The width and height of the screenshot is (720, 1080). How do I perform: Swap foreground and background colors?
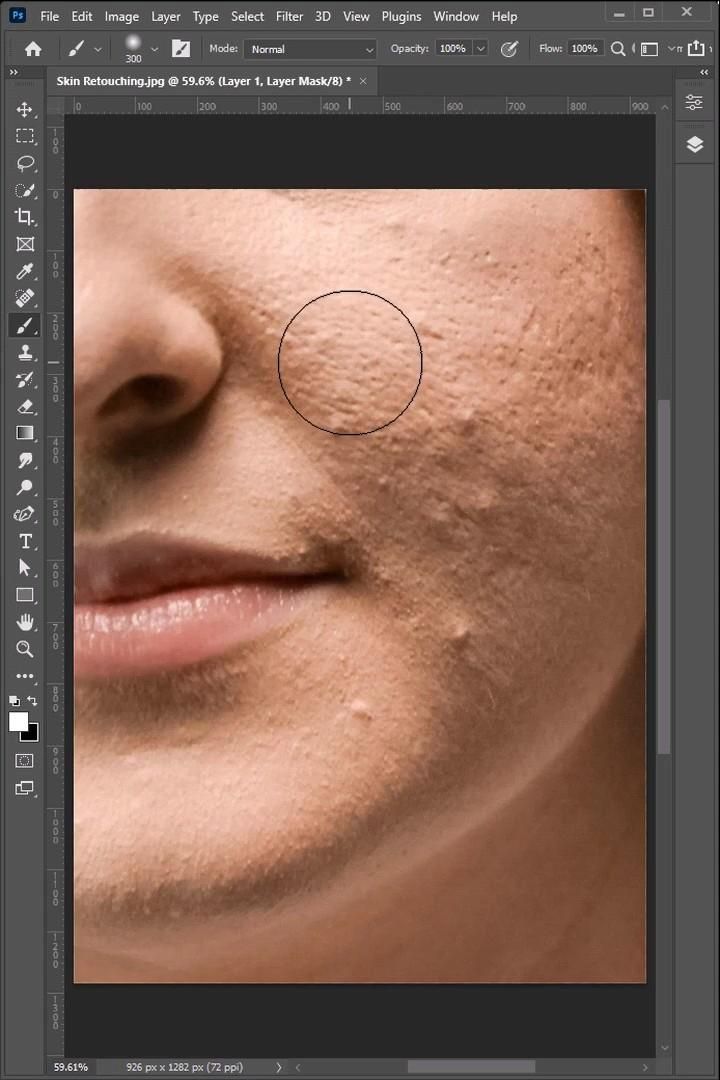coord(32,701)
